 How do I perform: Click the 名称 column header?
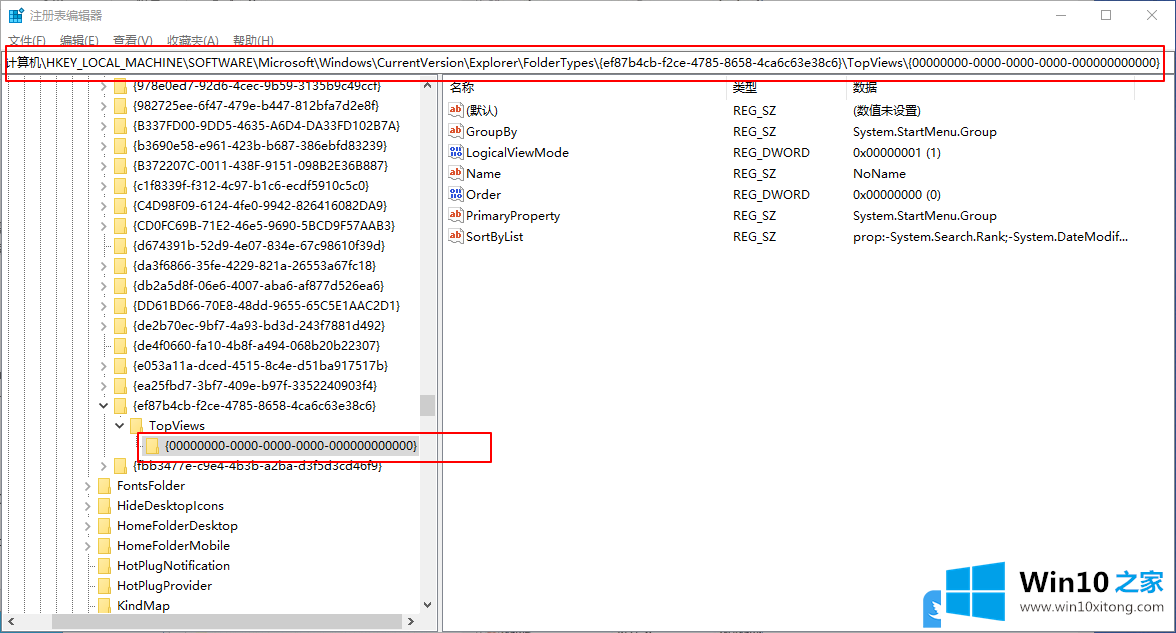click(462, 88)
